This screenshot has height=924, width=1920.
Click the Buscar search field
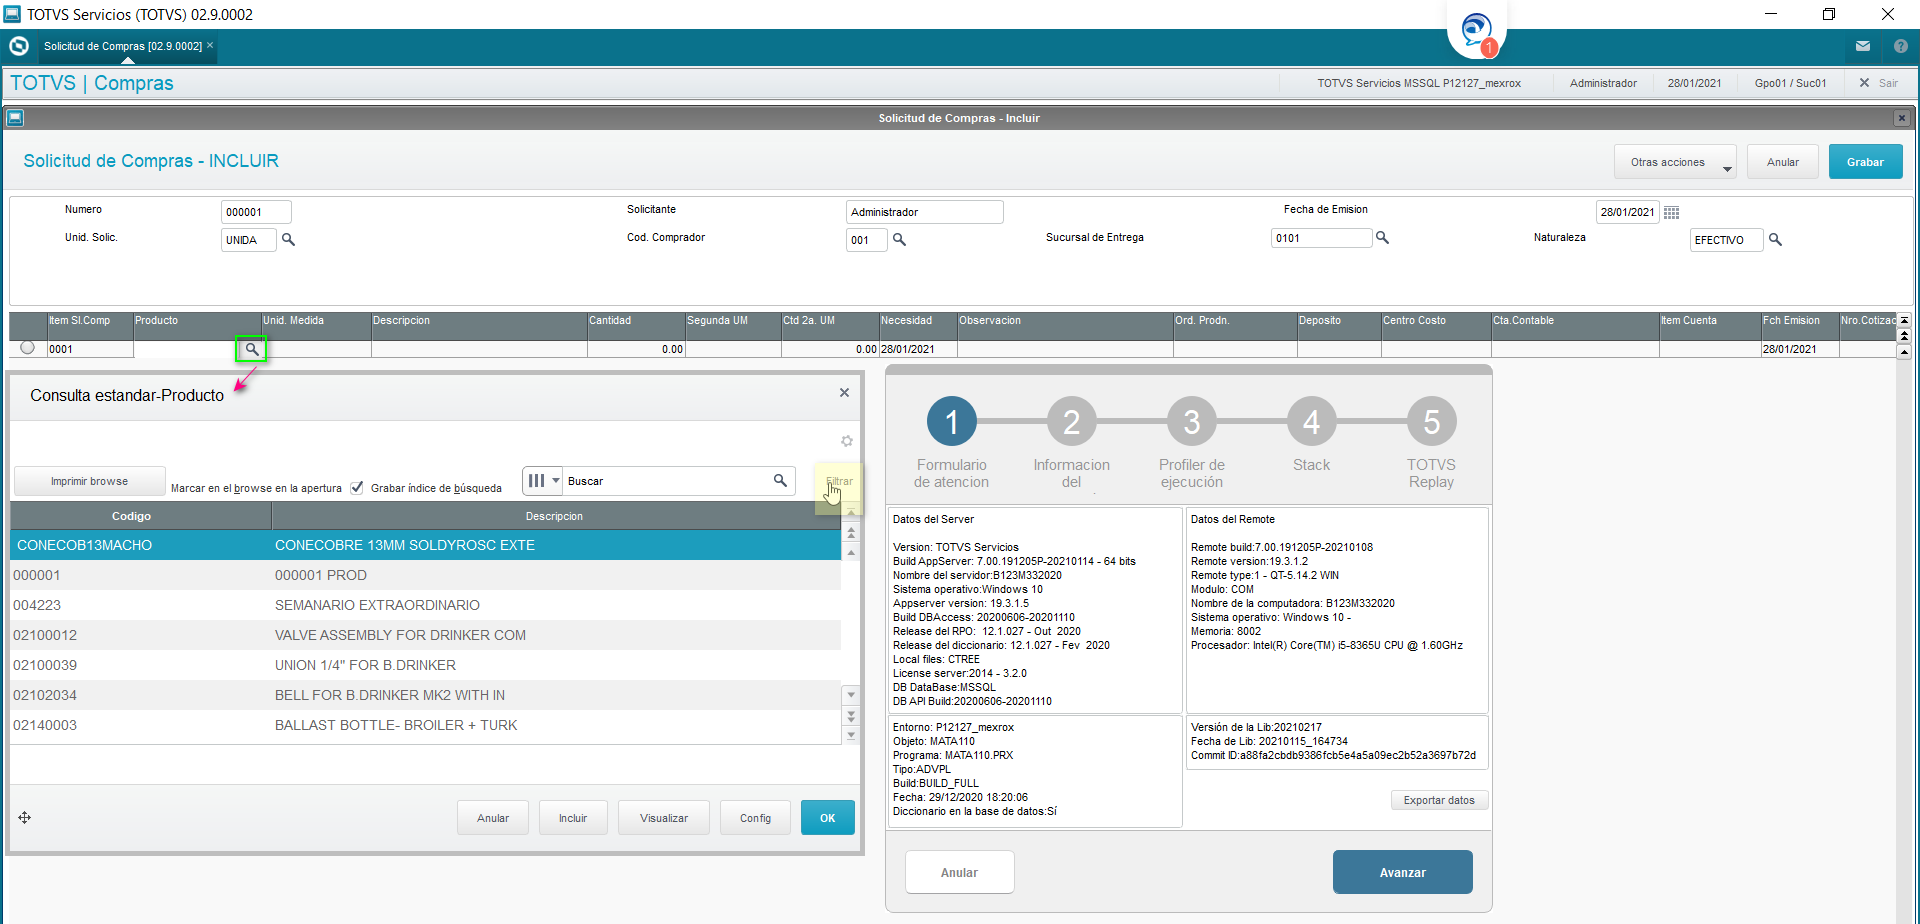(x=679, y=481)
